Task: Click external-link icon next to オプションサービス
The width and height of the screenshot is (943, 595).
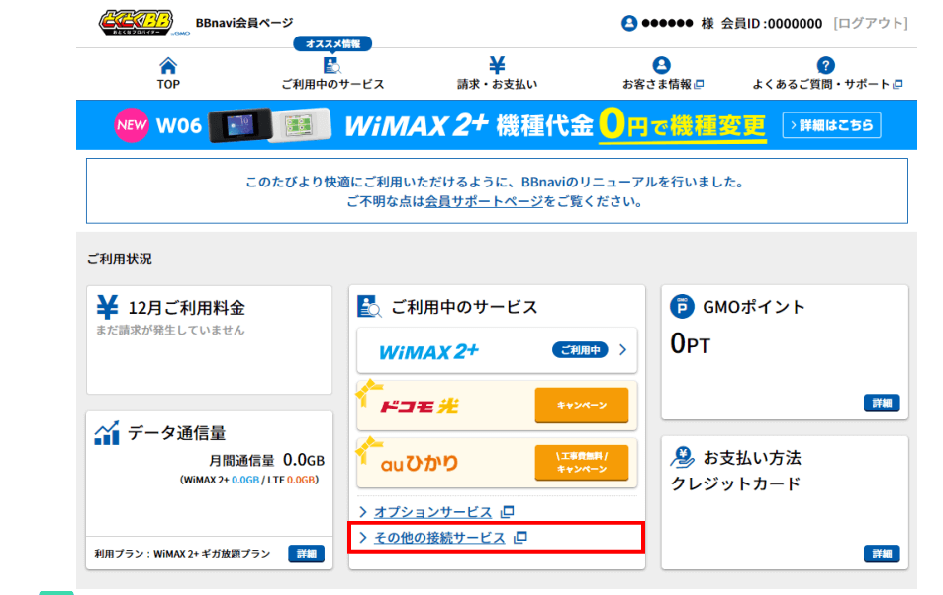Action: pyautogui.click(x=508, y=511)
